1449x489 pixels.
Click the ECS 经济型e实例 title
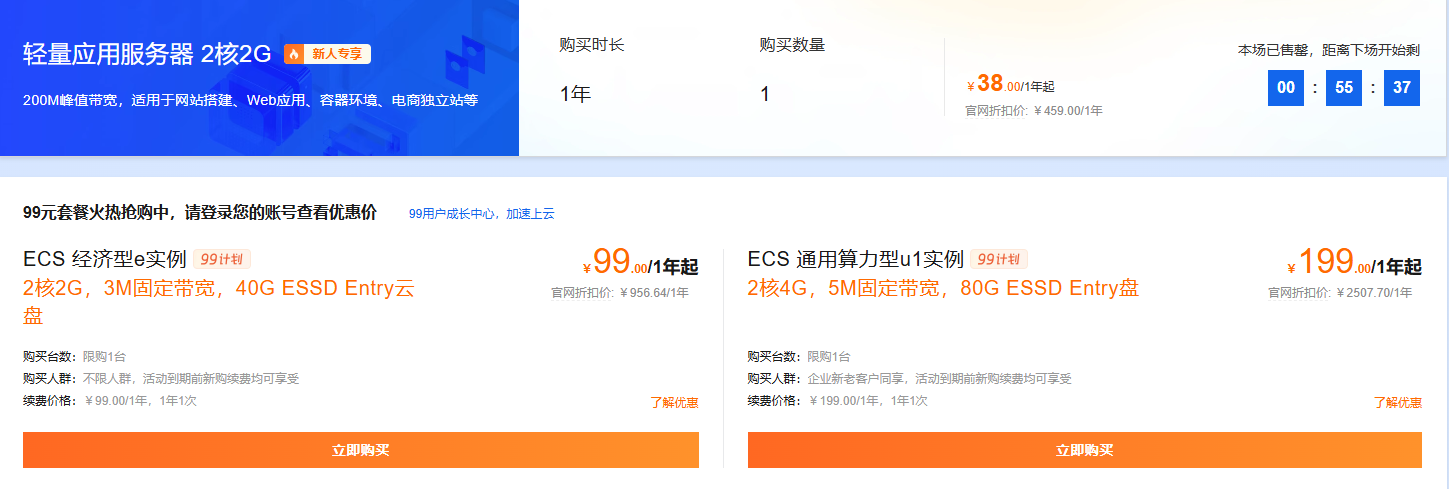105,260
